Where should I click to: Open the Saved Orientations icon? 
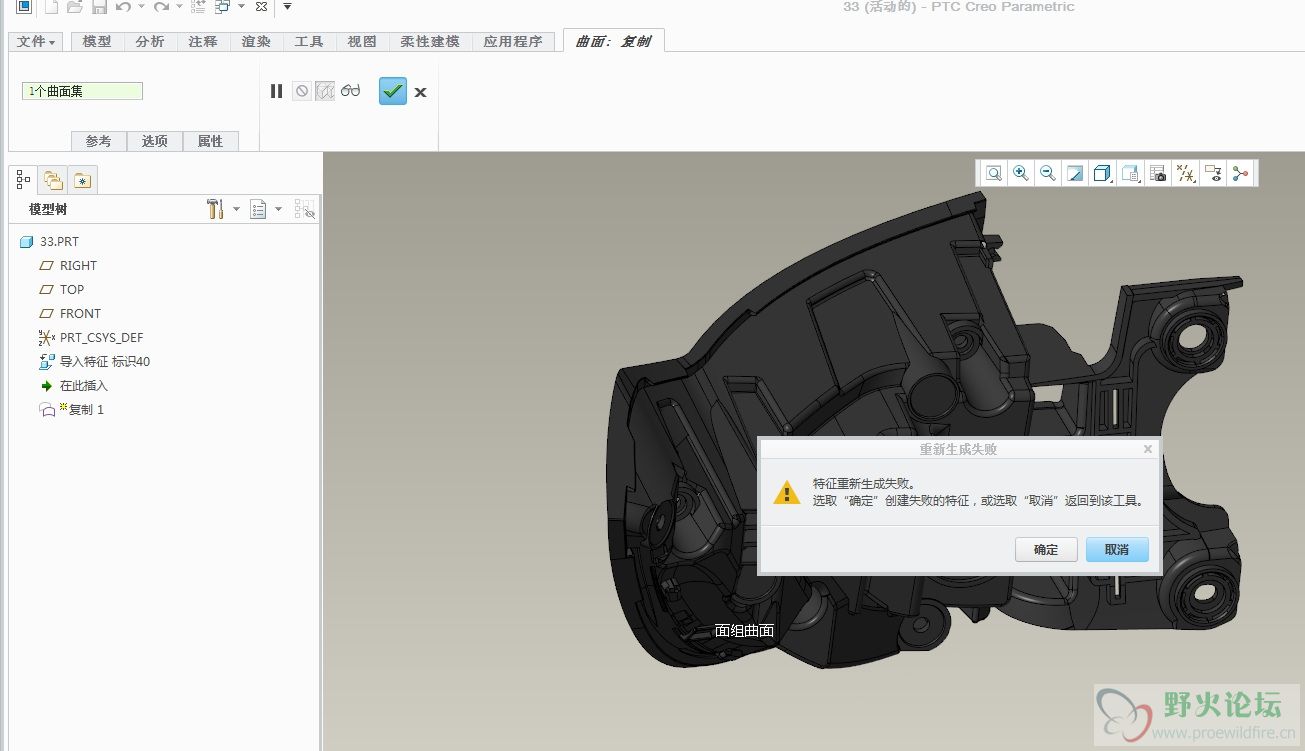pos(1130,173)
